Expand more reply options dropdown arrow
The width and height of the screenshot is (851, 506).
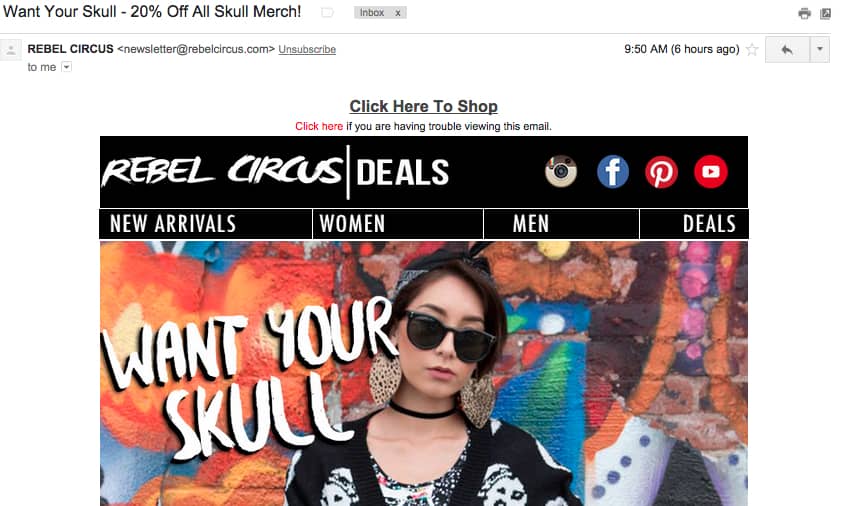pyautogui.click(x=820, y=49)
